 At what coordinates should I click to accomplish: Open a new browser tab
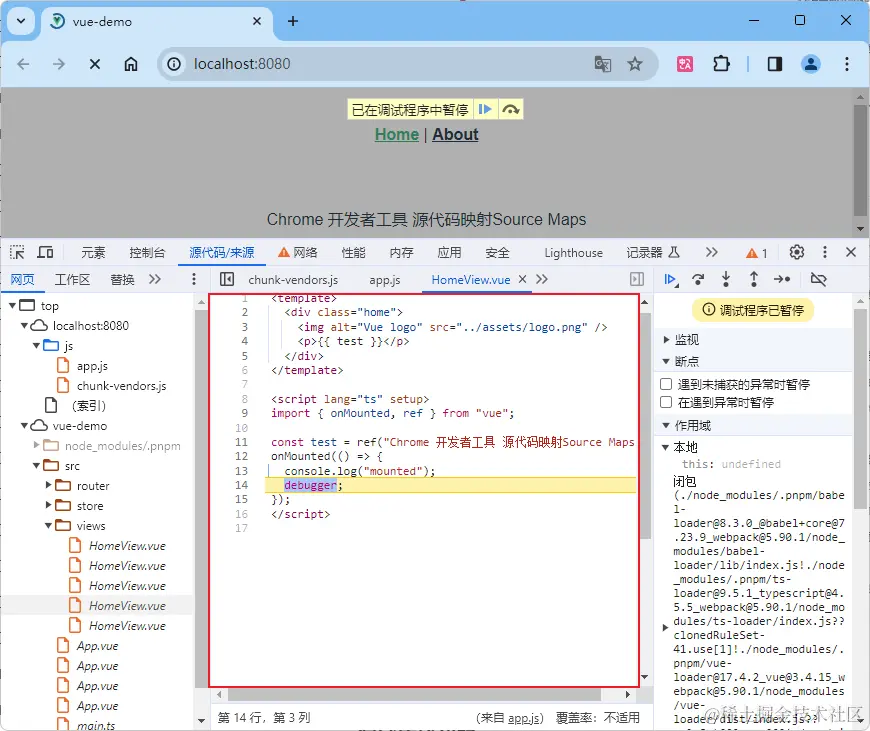pyautogui.click(x=293, y=21)
